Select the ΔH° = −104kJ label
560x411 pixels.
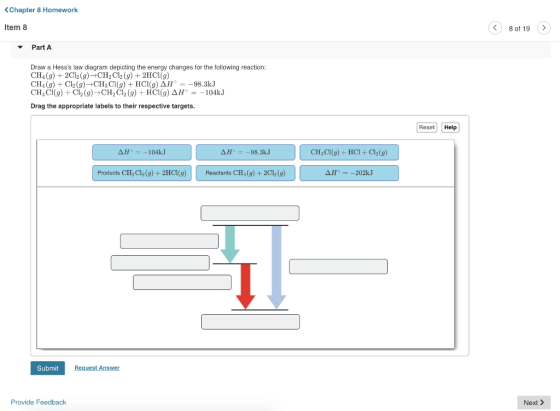(x=142, y=152)
